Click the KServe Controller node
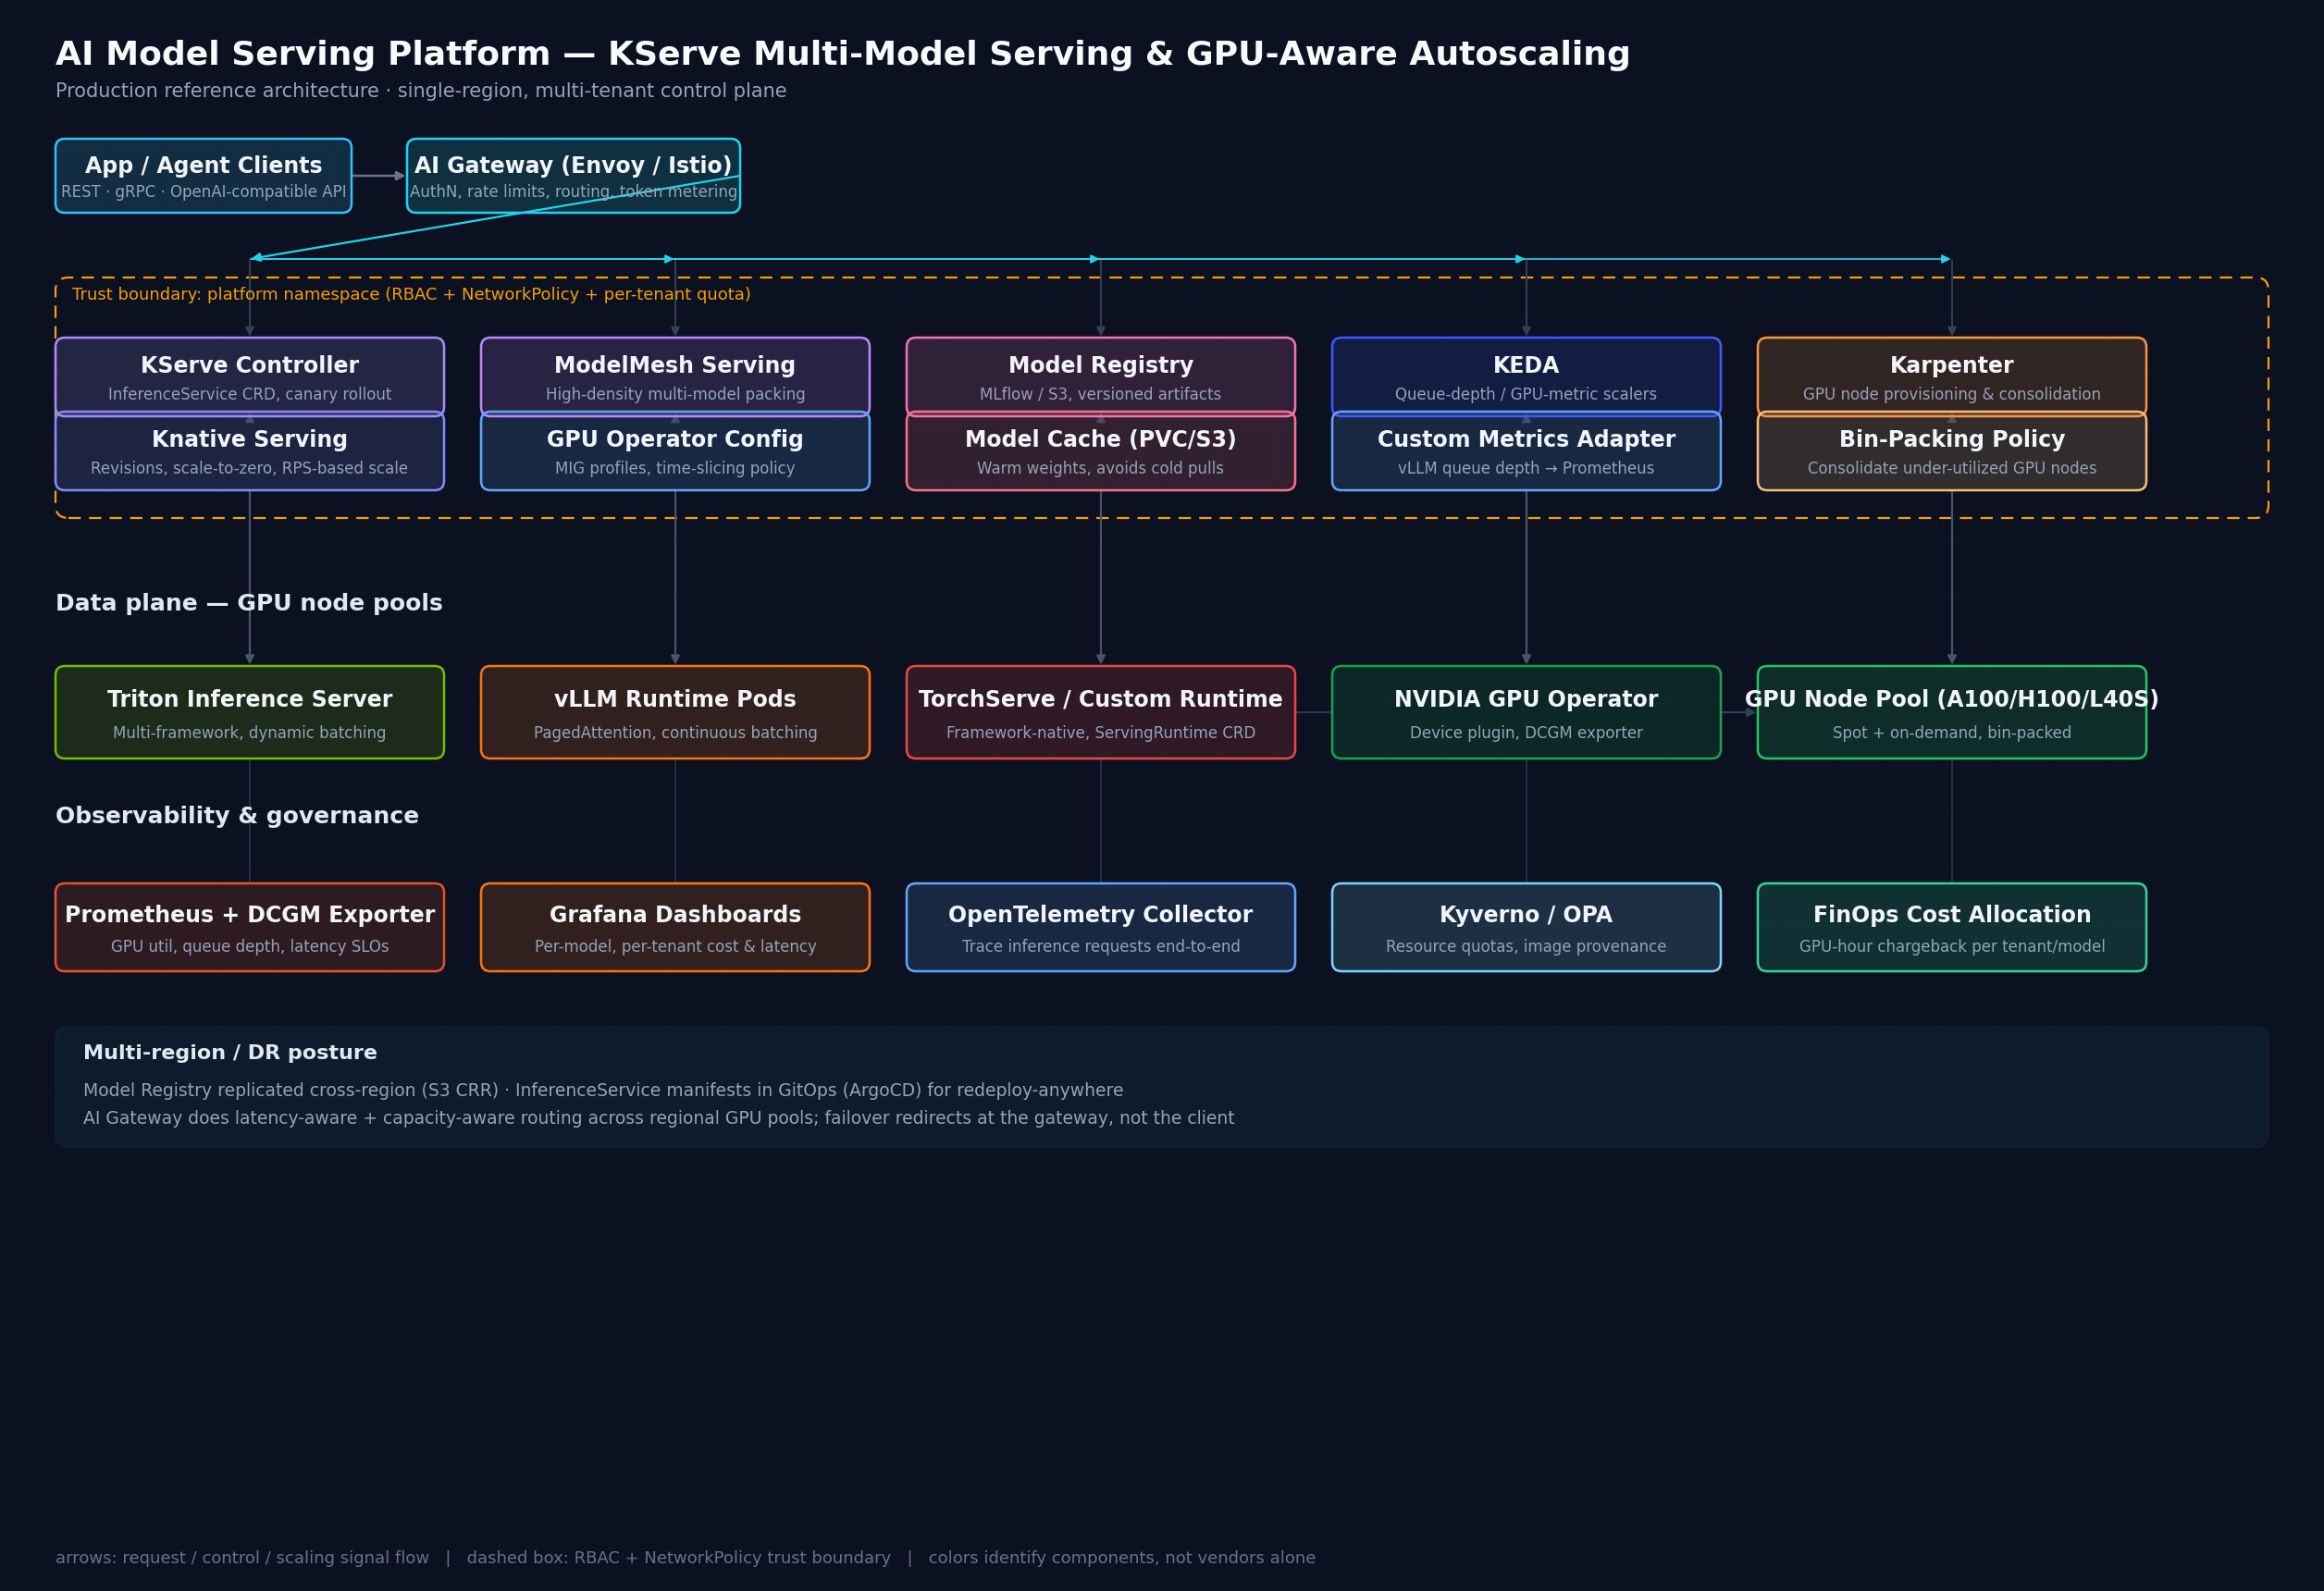Screen dimensions: 2324x1591 tap(249, 376)
